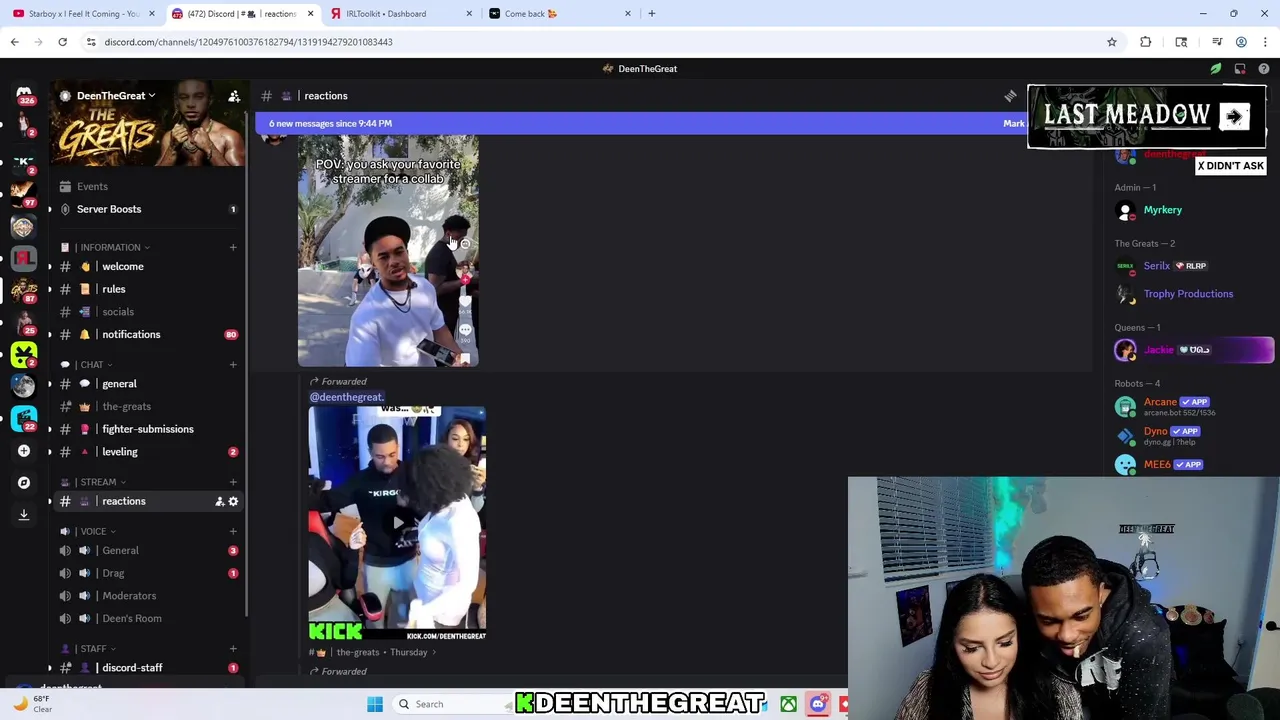Viewport: 1280px width, 720px height.
Task: Open Discord help question mark icon
Action: point(1264,69)
